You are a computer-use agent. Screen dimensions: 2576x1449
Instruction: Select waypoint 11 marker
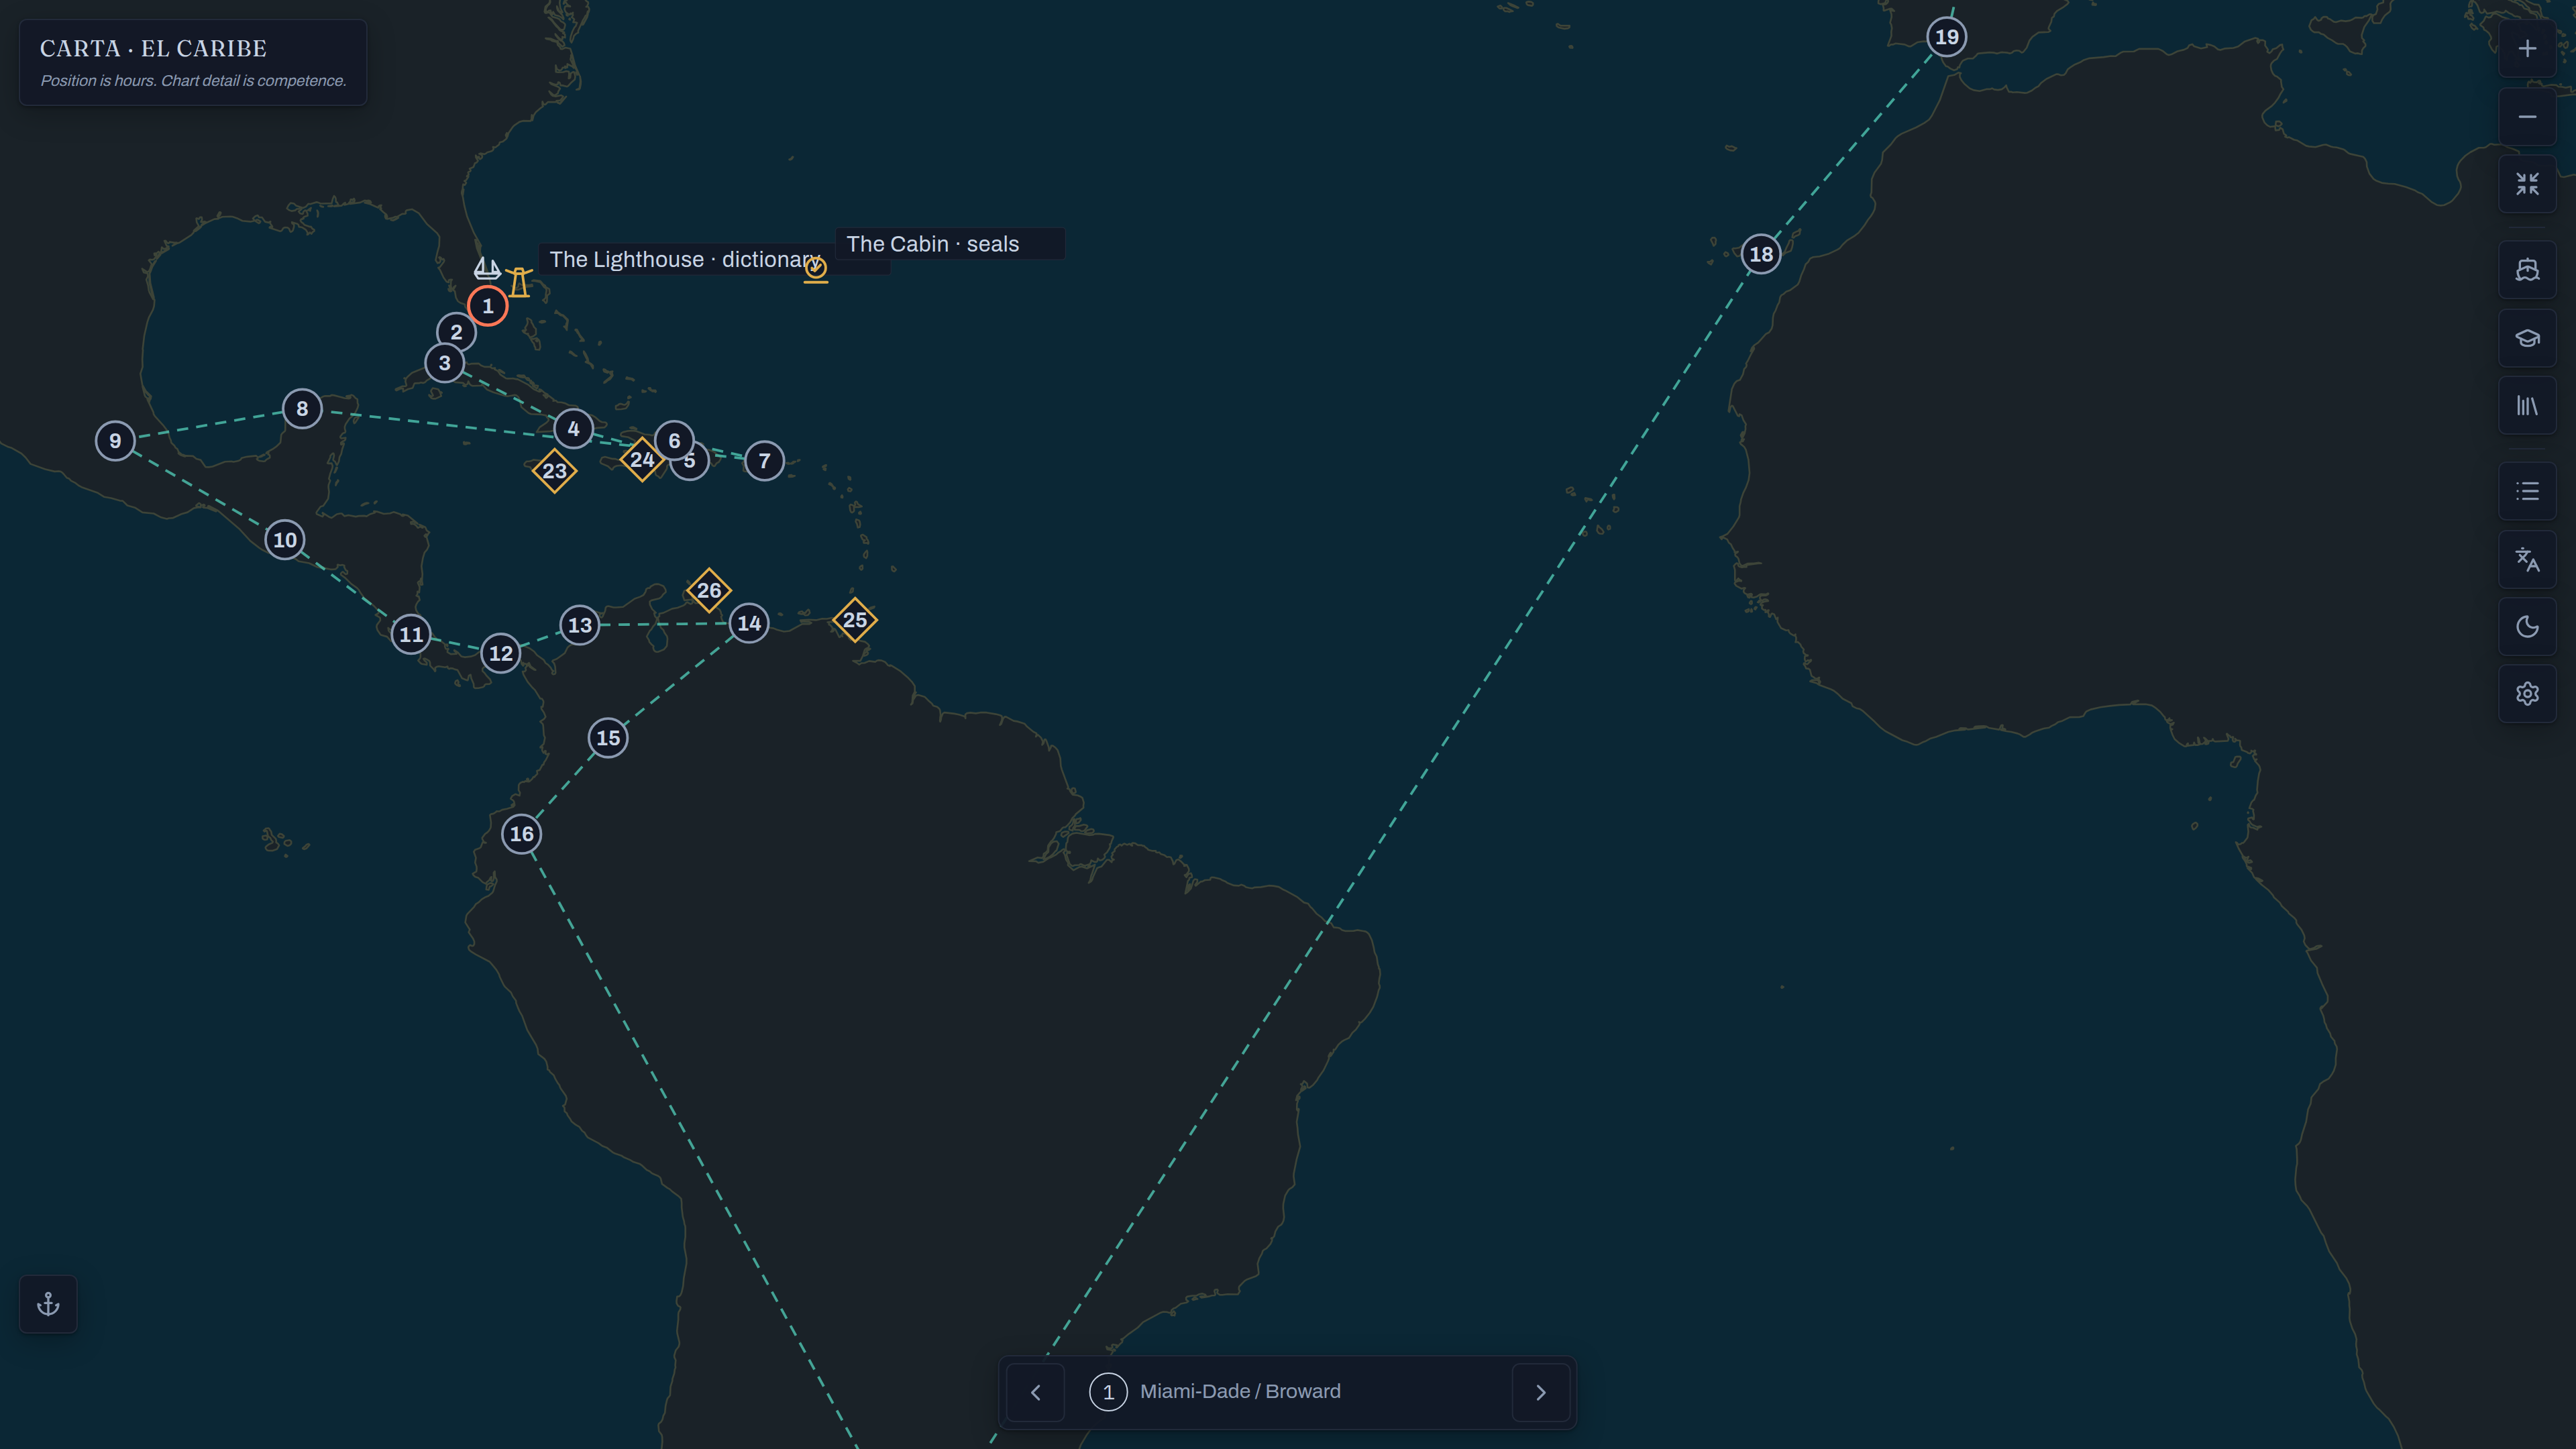coord(411,634)
